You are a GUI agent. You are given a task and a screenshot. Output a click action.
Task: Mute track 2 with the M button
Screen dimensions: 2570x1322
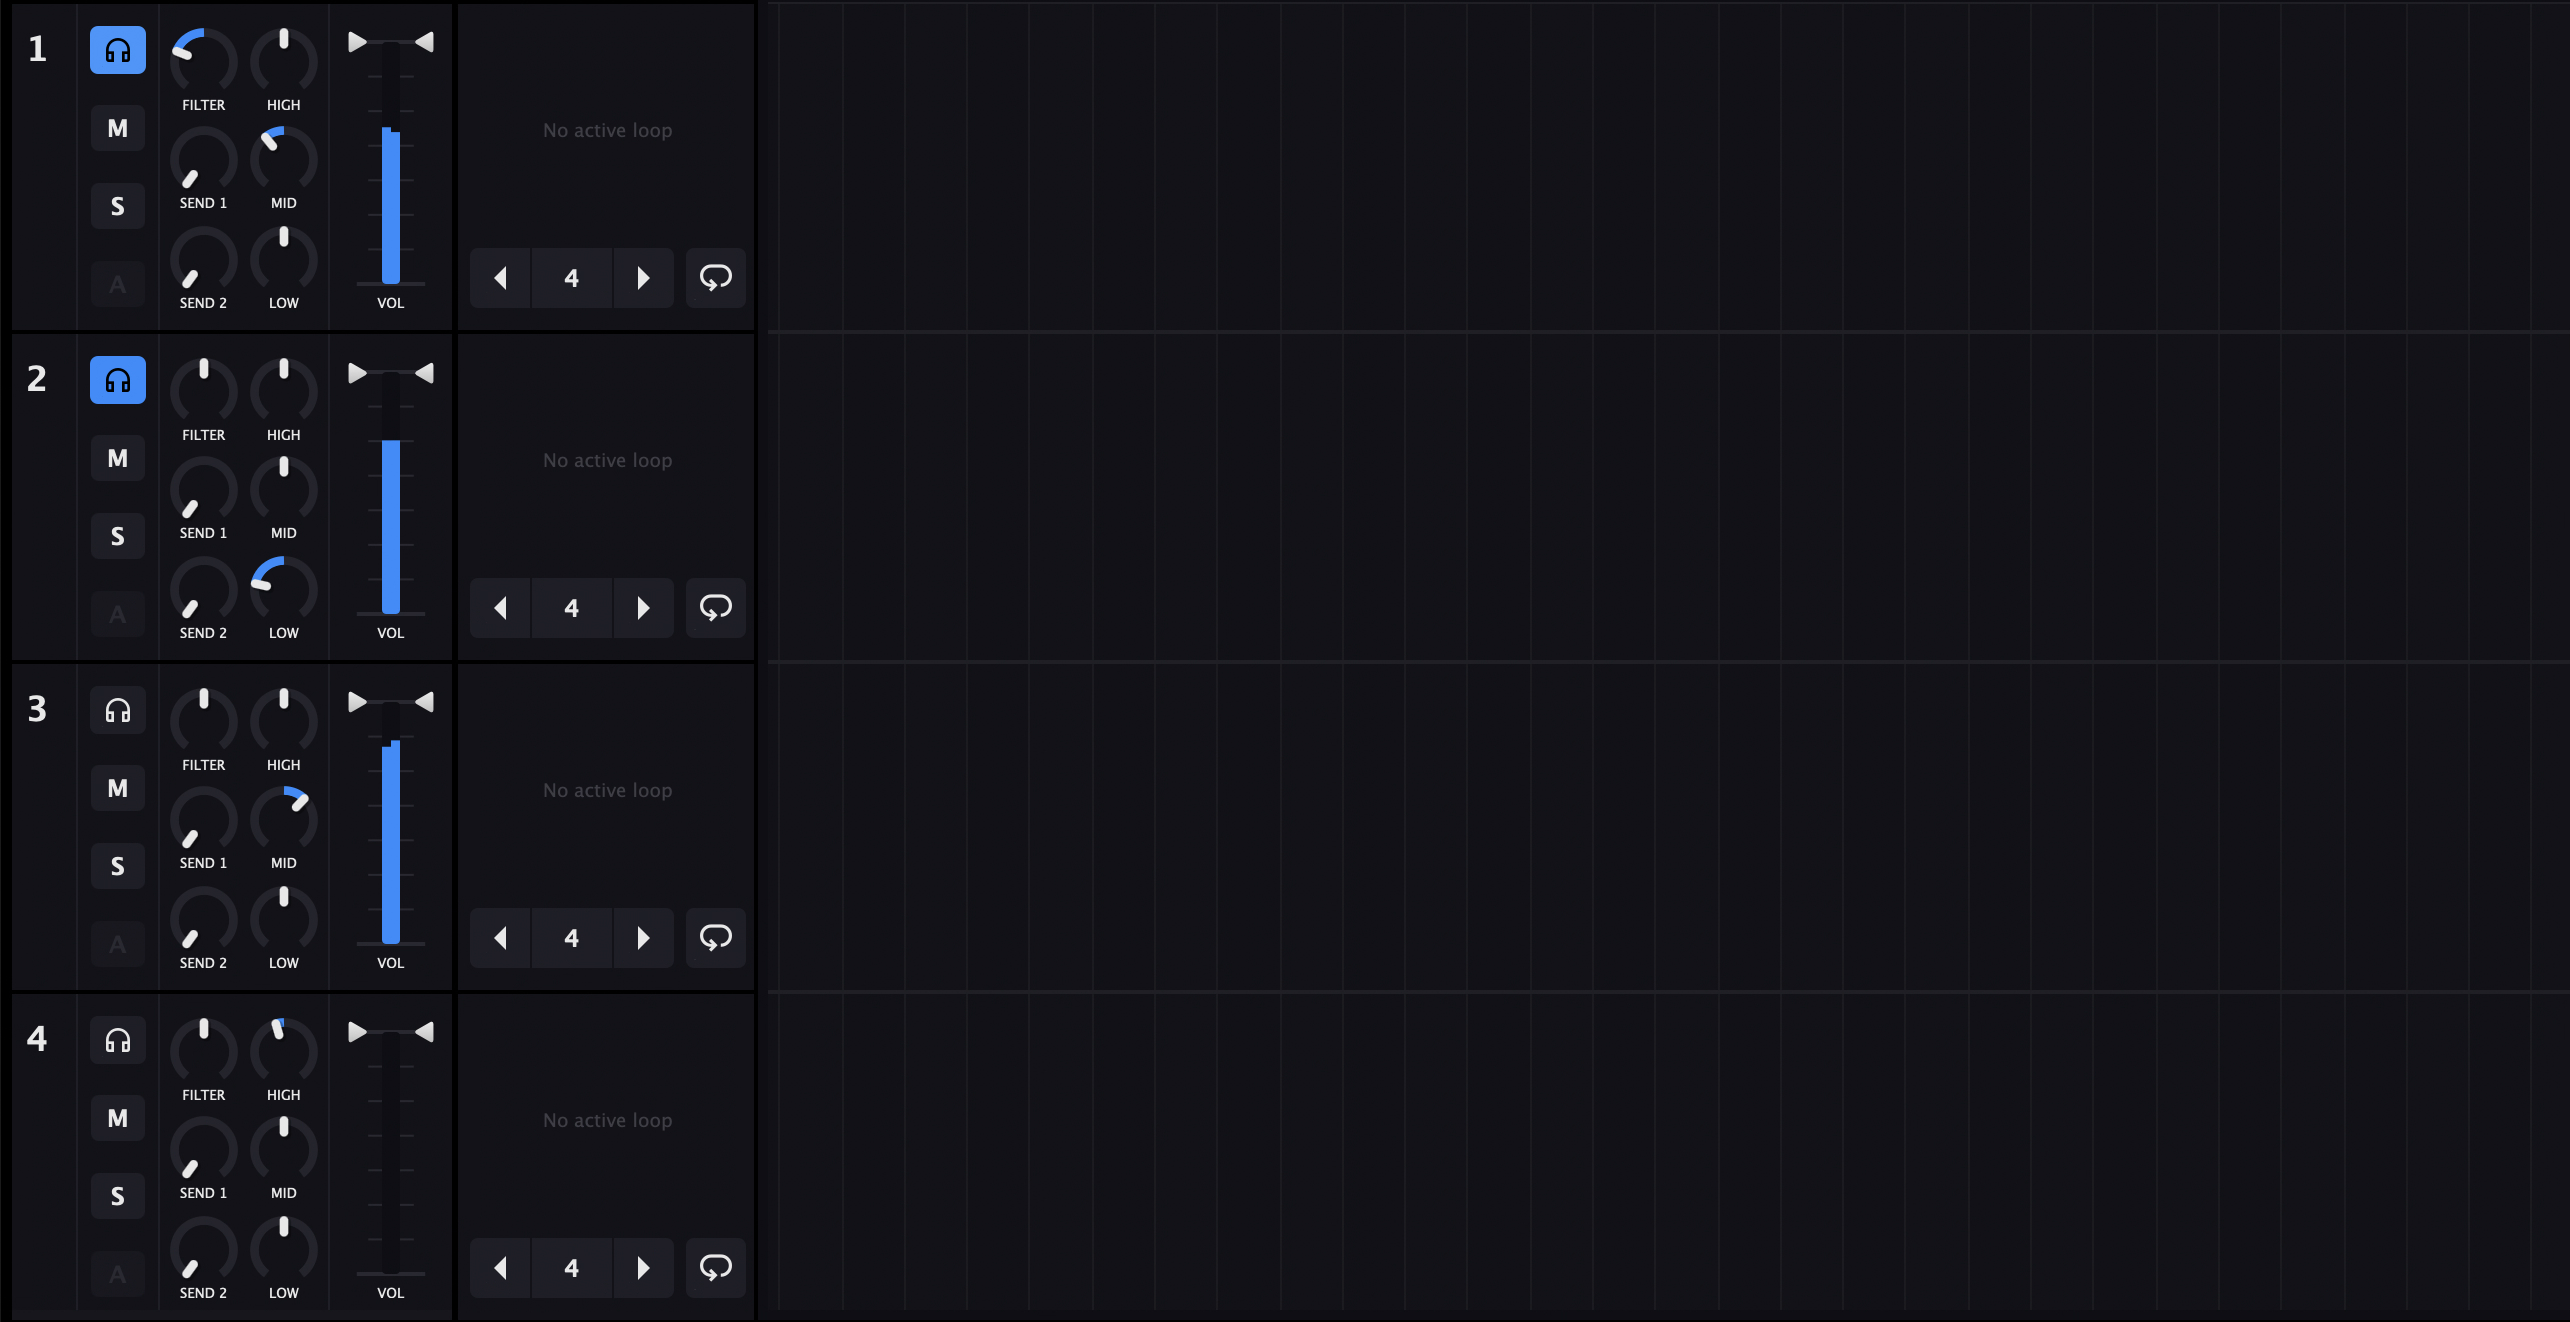pyautogui.click(x=117, y=458)
